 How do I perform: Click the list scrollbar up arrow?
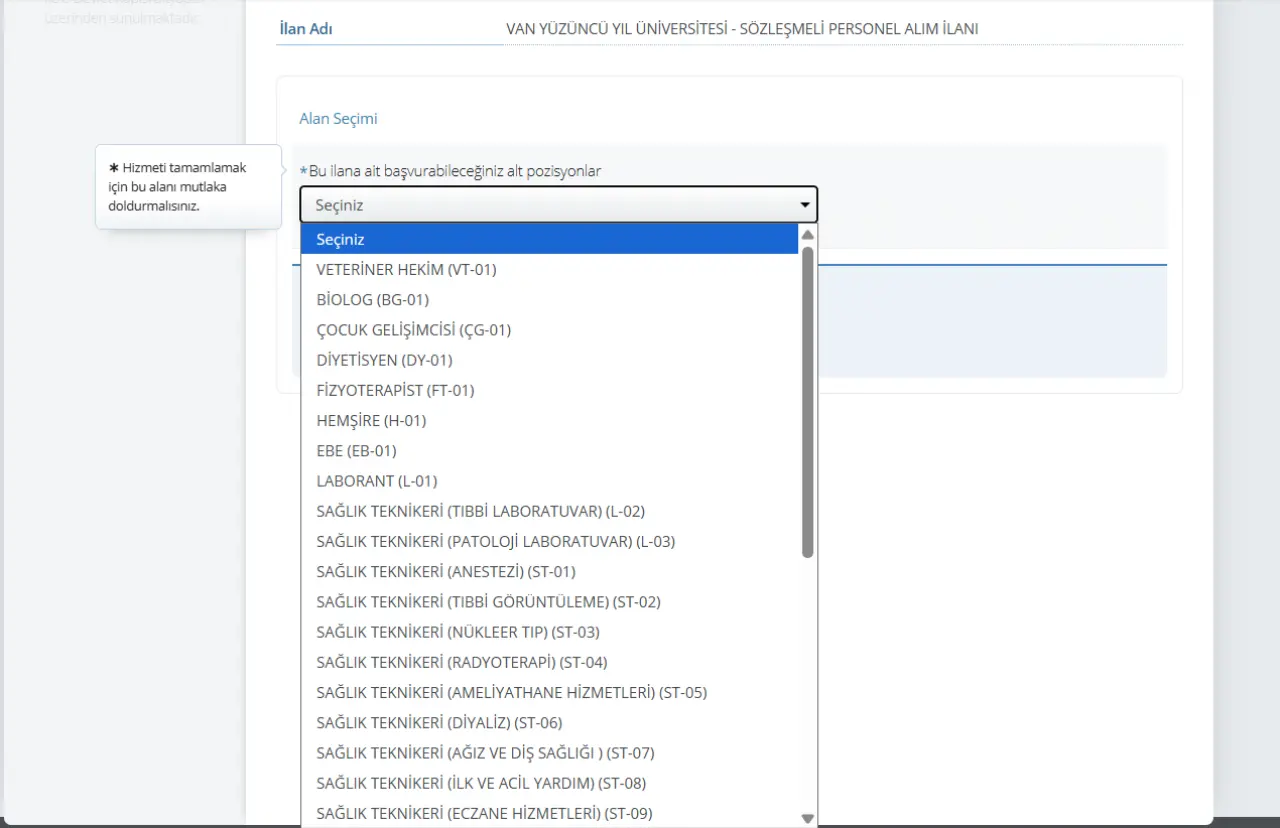(808, 235)
